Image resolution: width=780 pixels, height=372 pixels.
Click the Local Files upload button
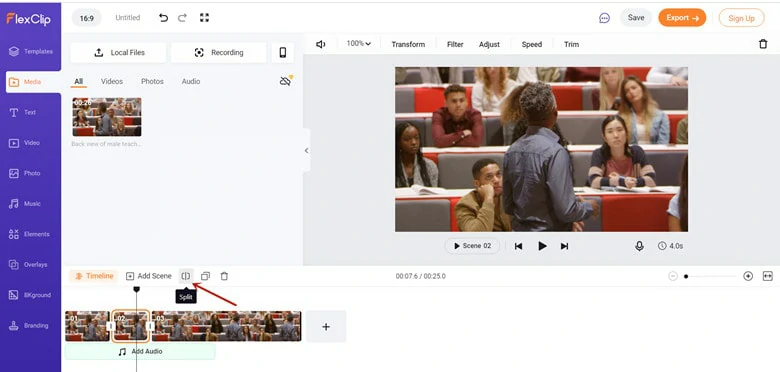tap(118, 53)
